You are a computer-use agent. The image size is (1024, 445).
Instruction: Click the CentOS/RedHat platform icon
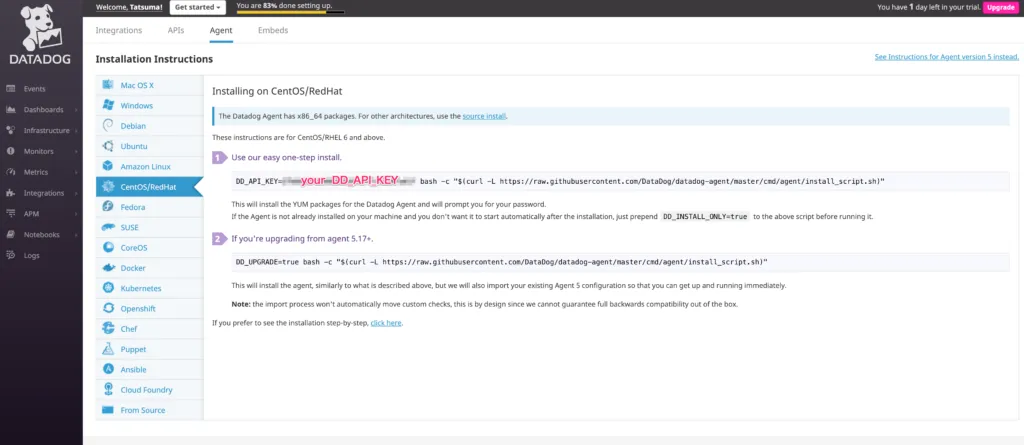108,187
